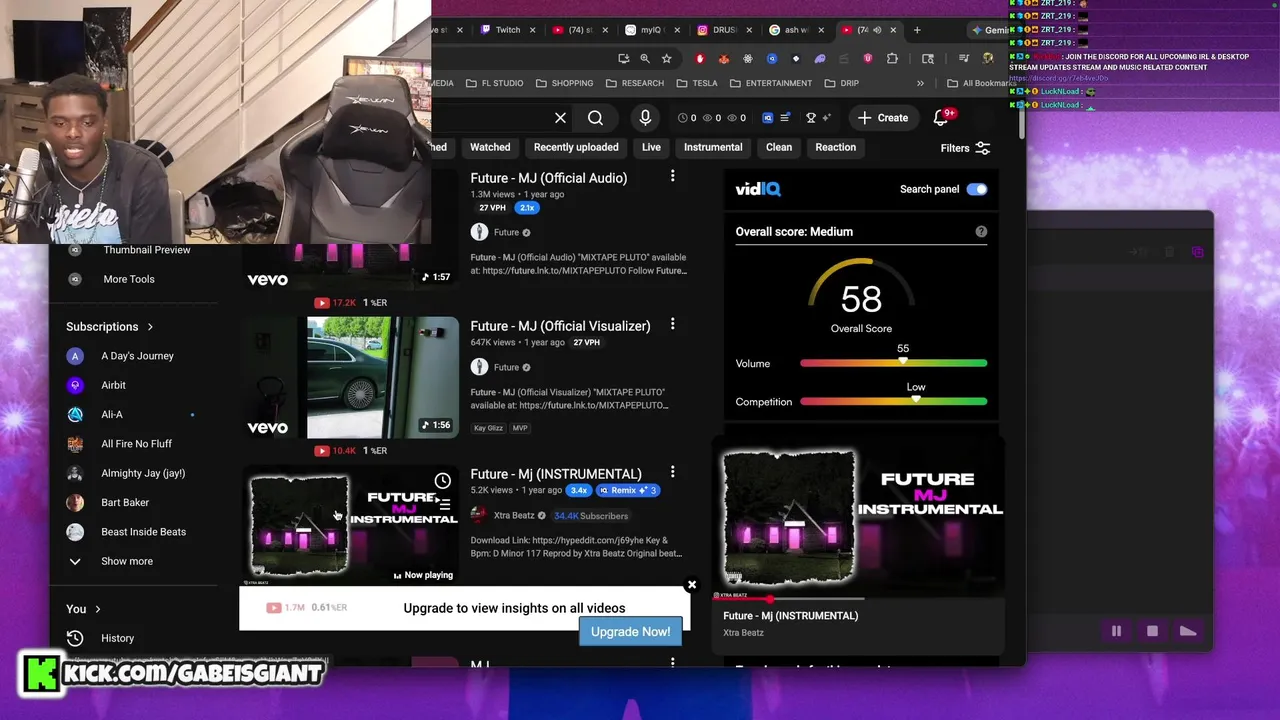
Task: Open the ENTERTAINMENT bookmarks folder
Action: pyautogui.click(x=771, y=83)
